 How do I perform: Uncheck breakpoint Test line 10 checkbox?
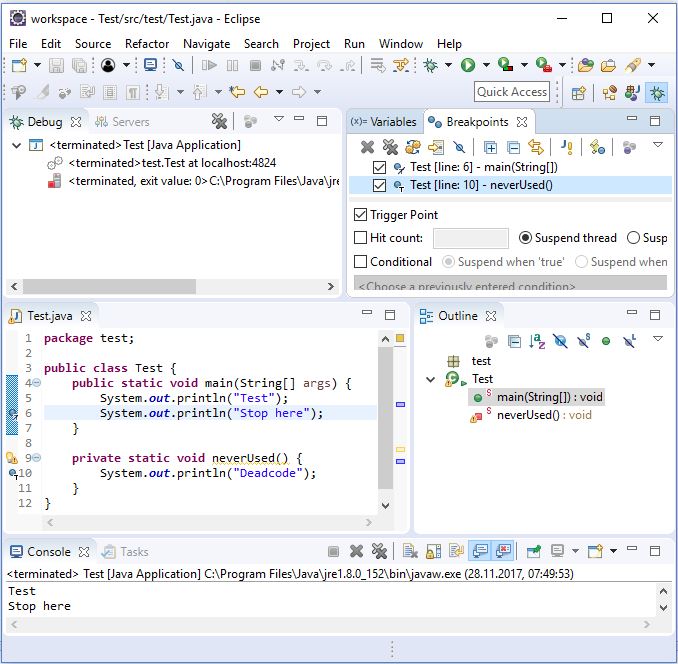coord(379,185)
